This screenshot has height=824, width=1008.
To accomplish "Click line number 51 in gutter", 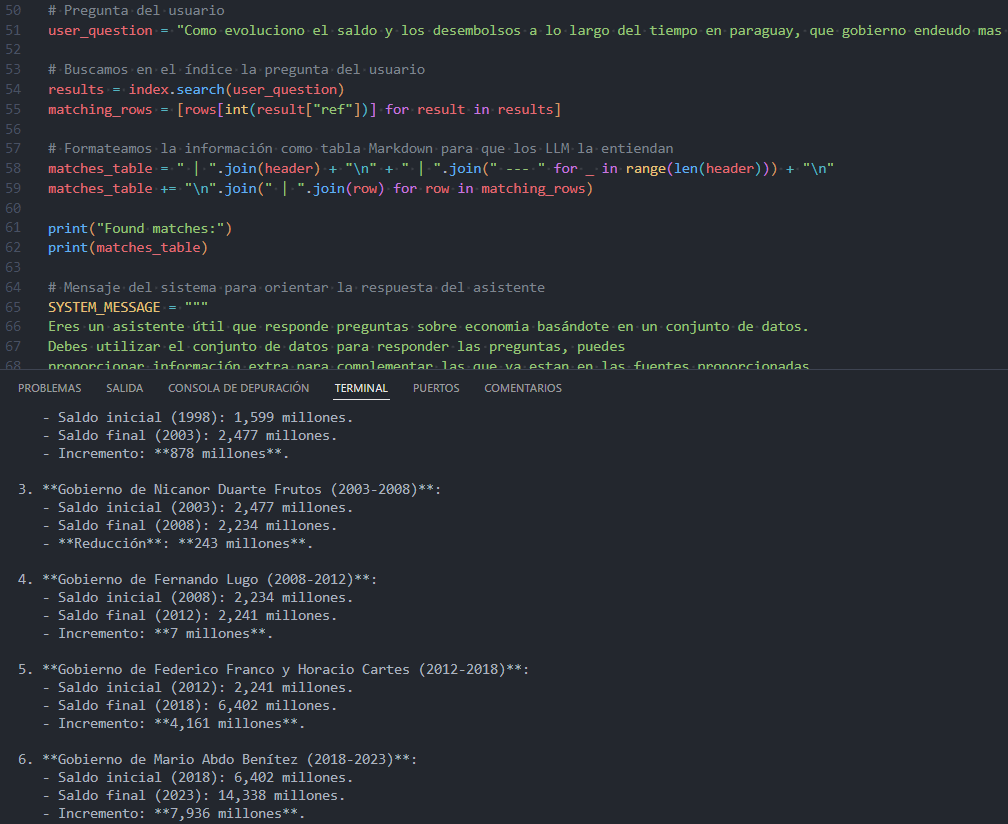I will pyautogui.click(x=13, y=30).
